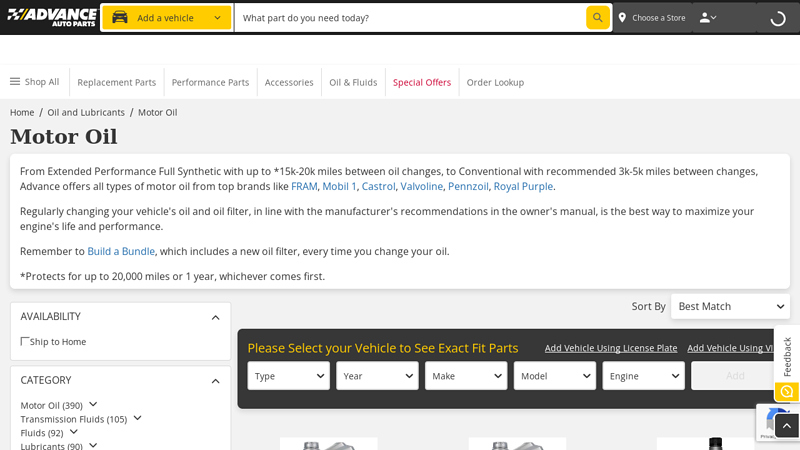Image resolution: width=800 pixels, height=450 pixels.
Task: Open the Castrol brand link
Action: (x=379, y=186)
